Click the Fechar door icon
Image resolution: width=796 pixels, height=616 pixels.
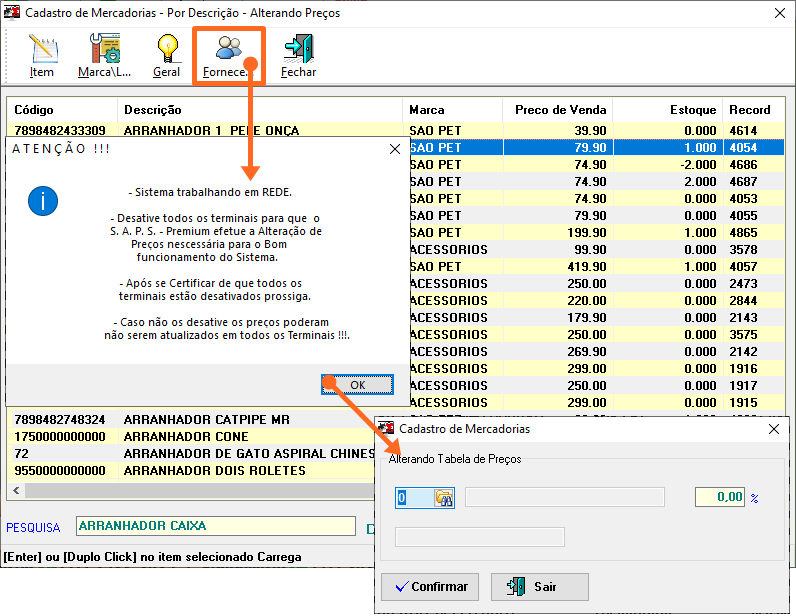pos(298,56)
